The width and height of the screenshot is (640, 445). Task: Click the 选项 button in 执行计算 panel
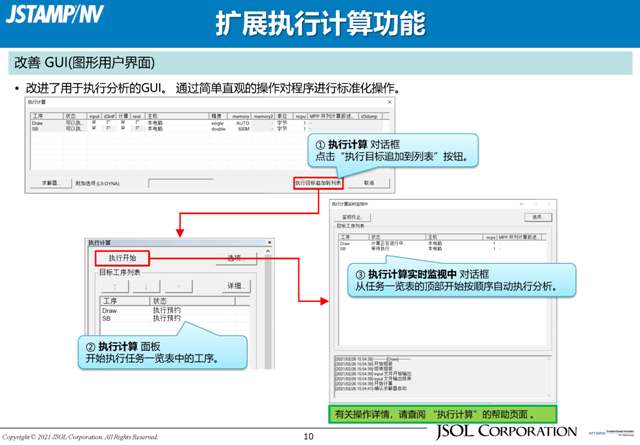tap(235, 258)
